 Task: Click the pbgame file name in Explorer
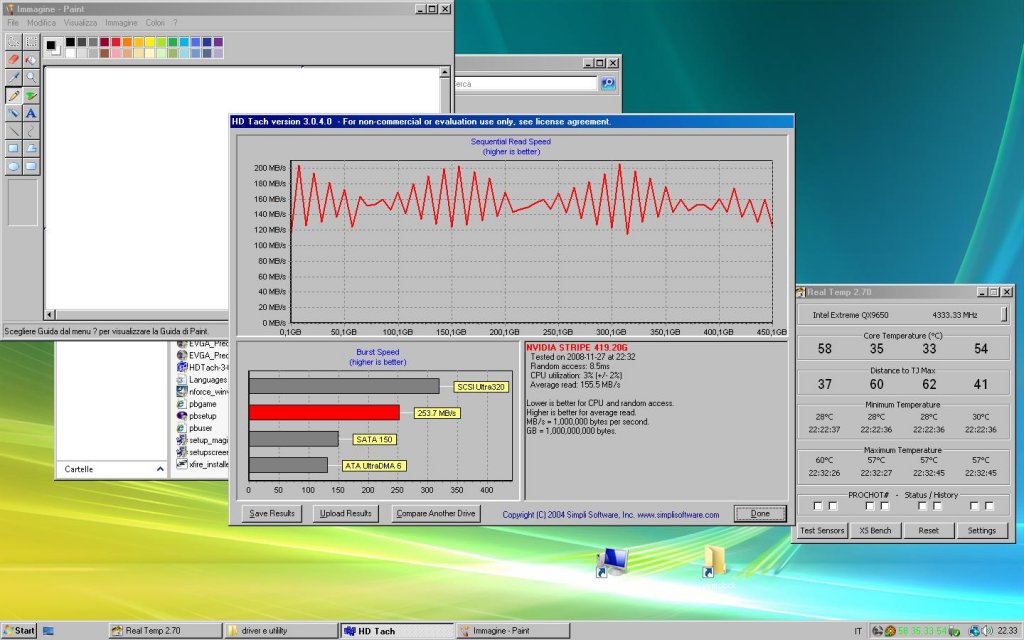pyautogui.click(x=202, y=404)
